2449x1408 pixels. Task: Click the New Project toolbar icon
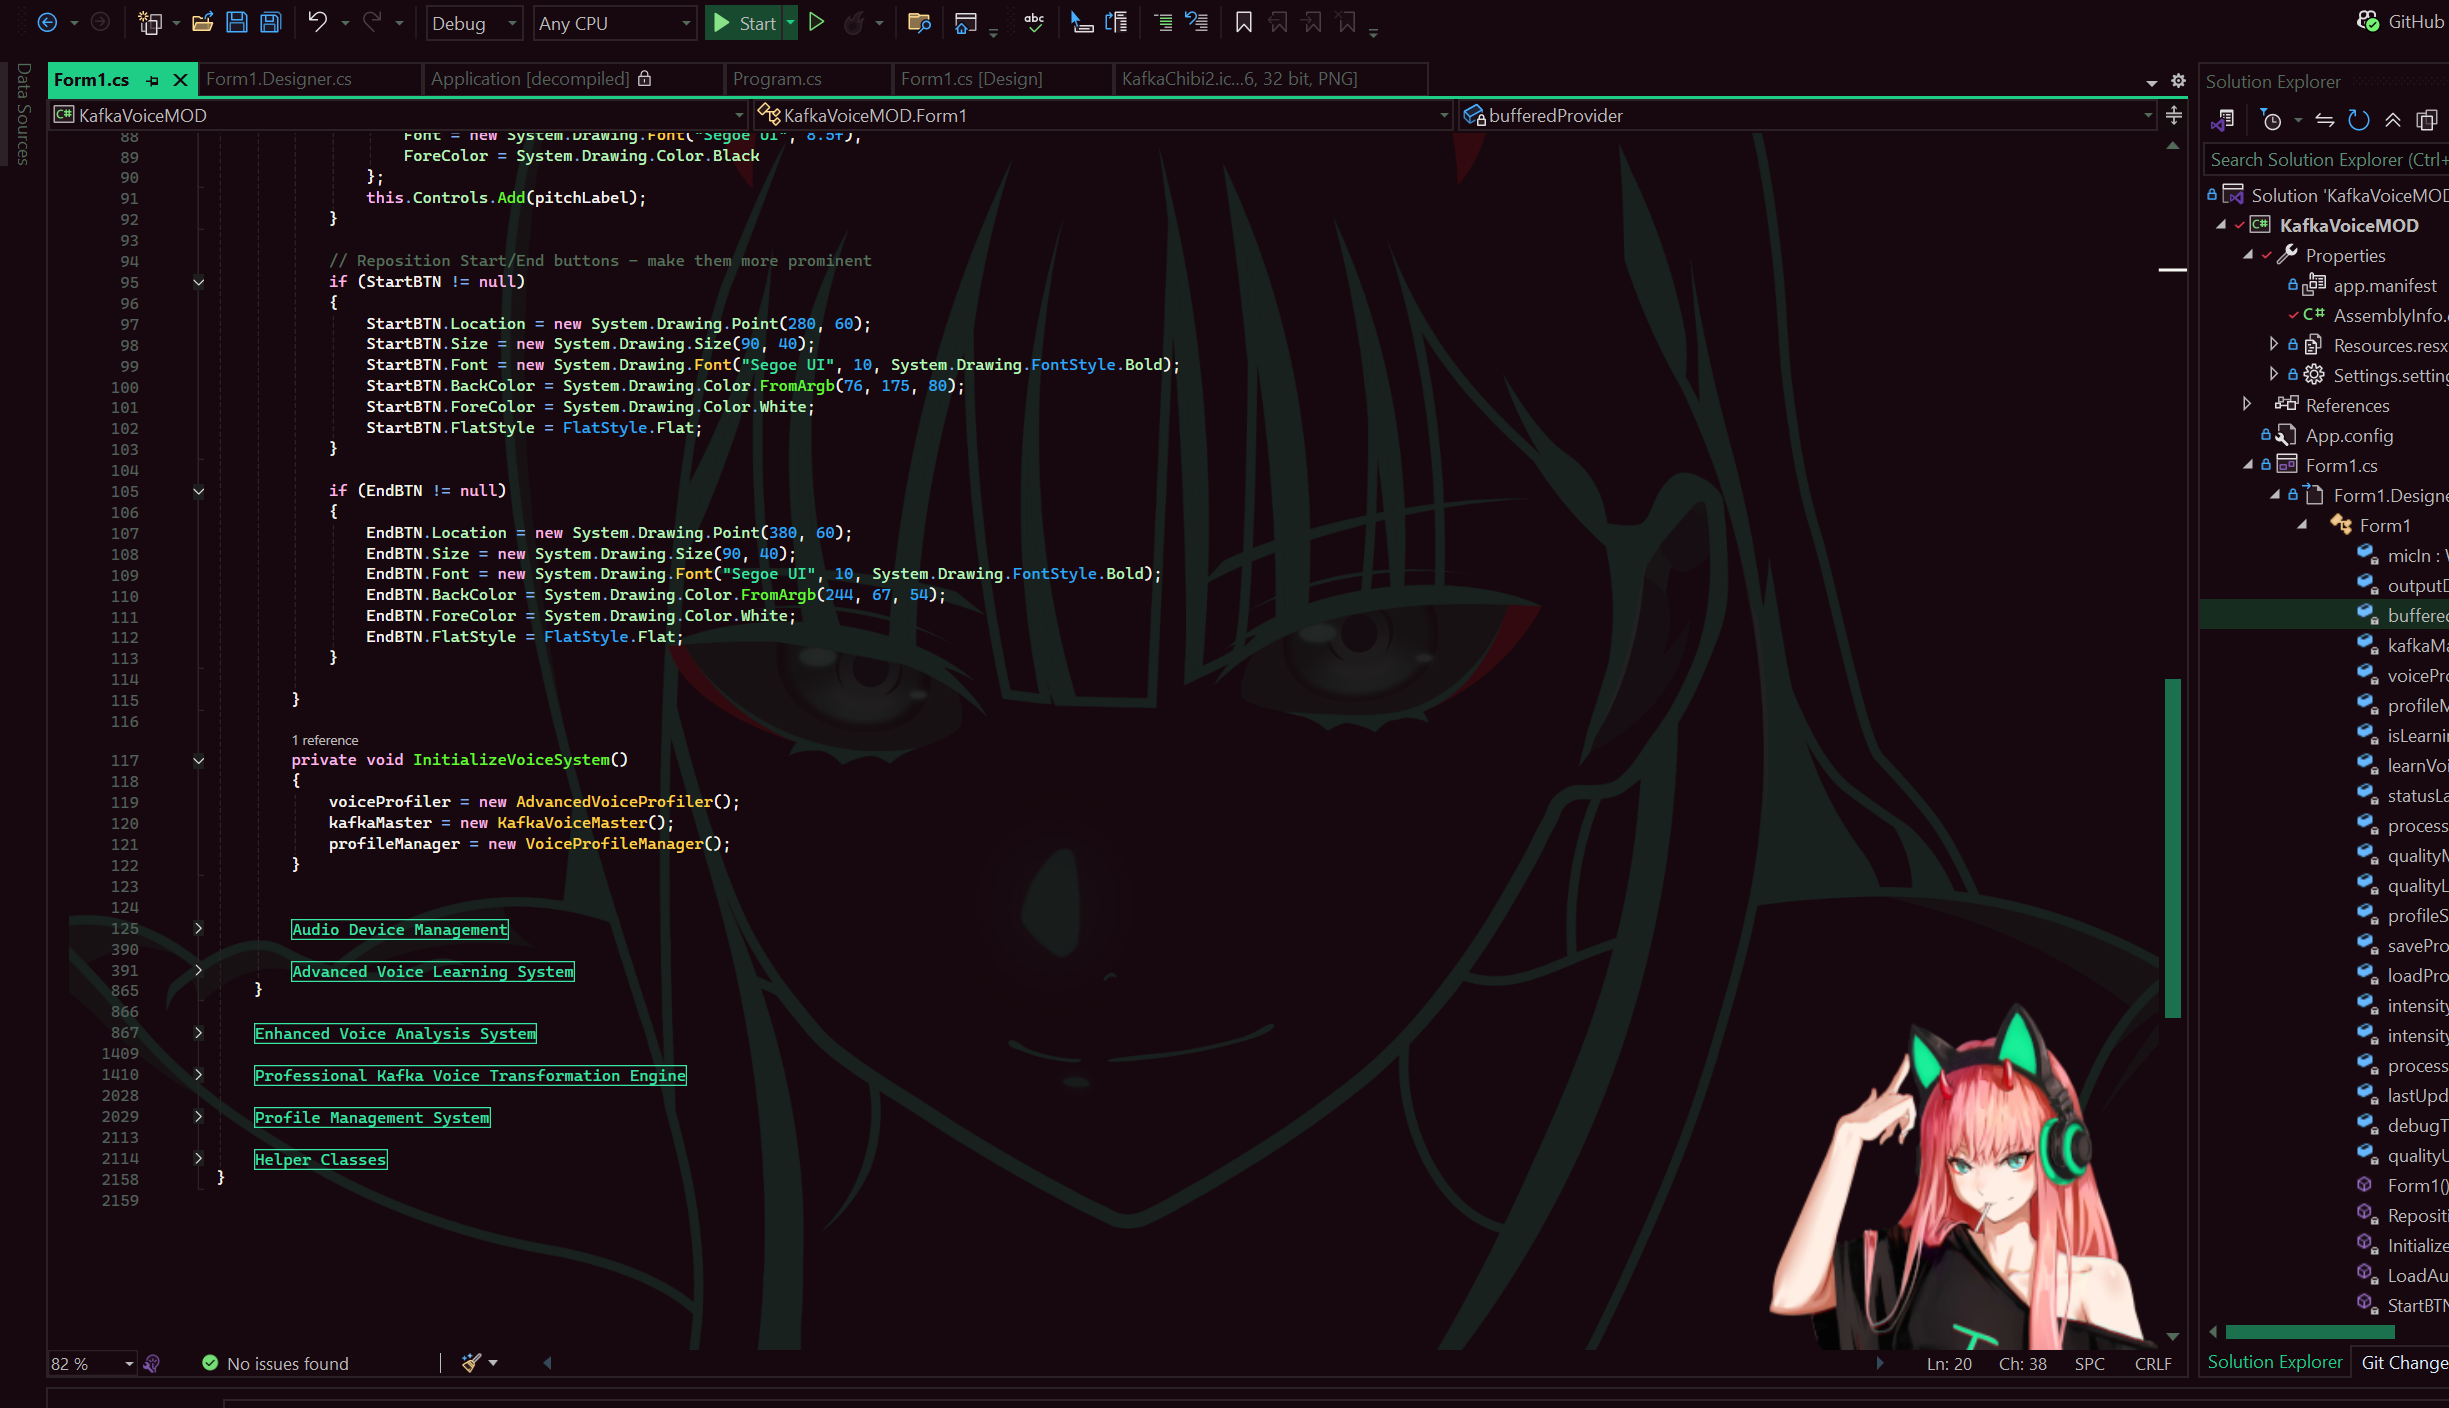tap(150, 22)
